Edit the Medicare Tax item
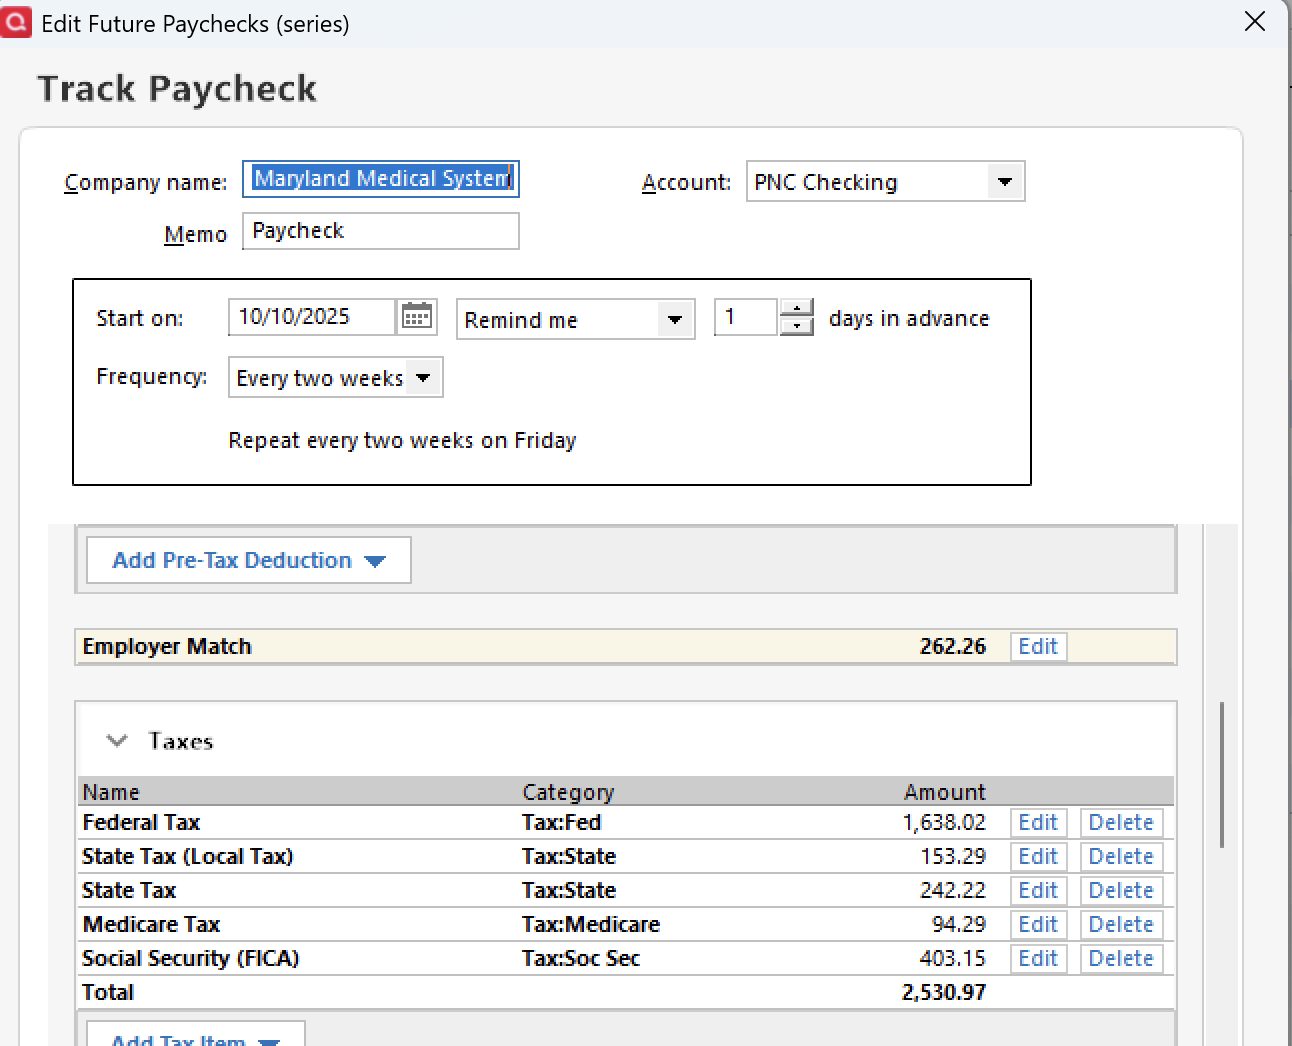The height and width of the screenshot is (1046, 1292). 1038,924
